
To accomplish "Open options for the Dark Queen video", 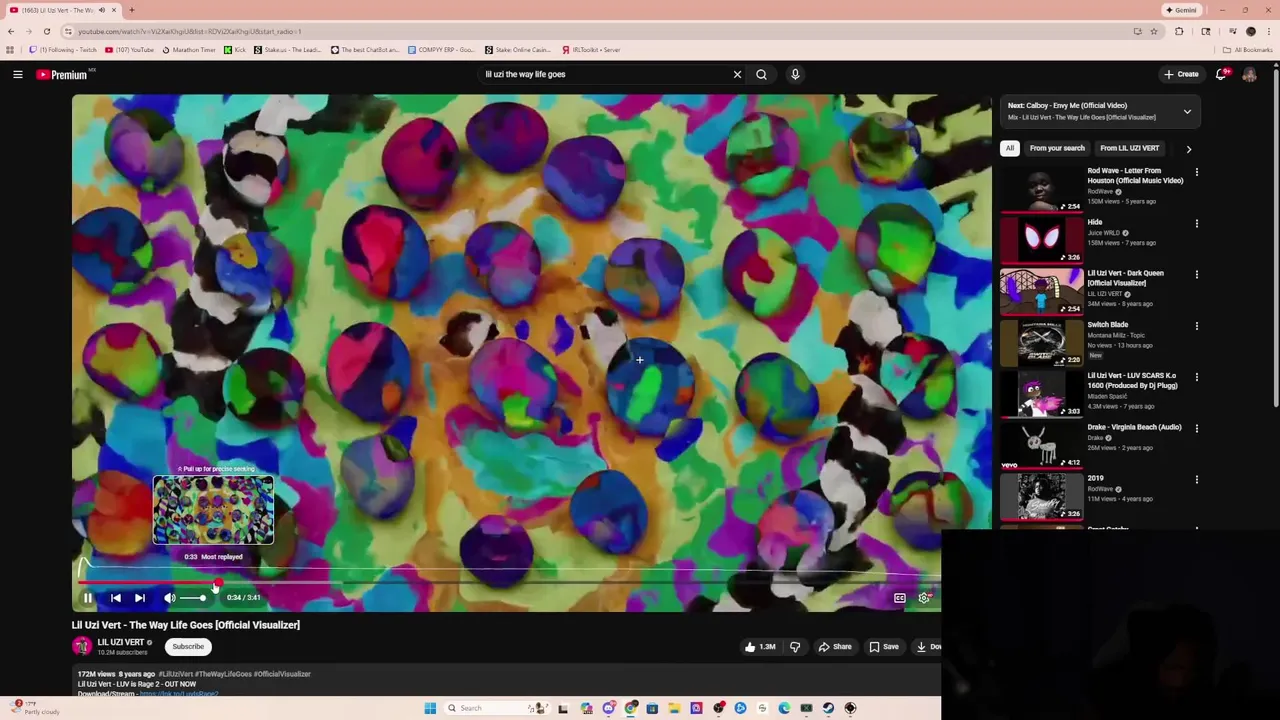I will coord(1196,274).
